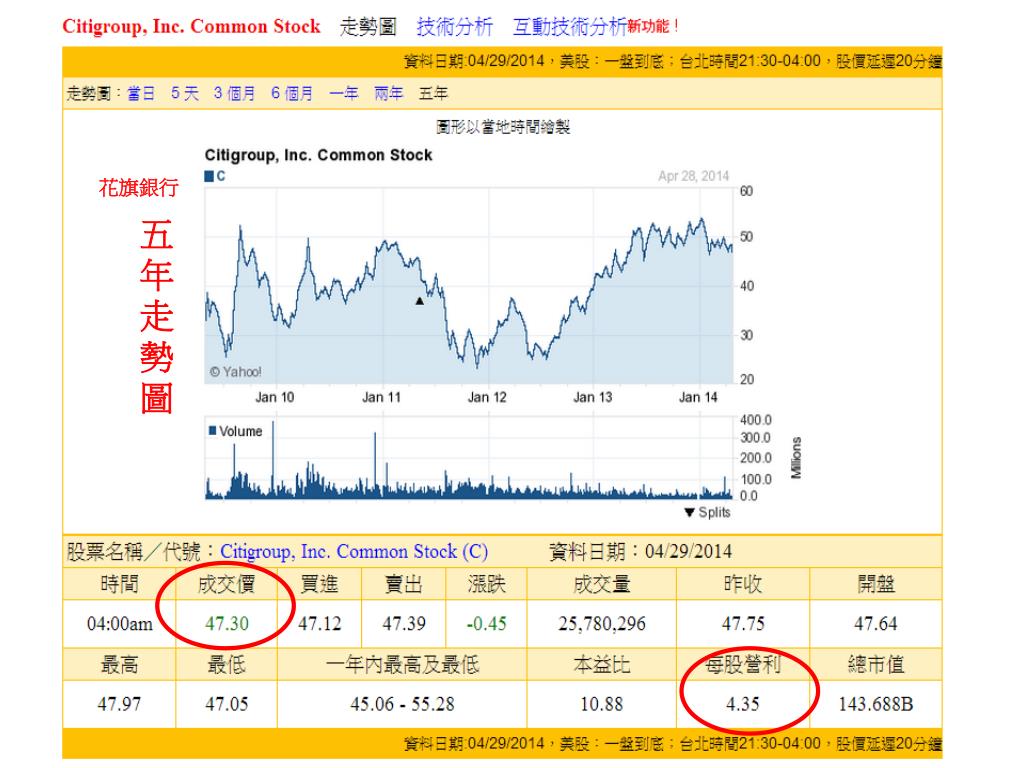The image size is (1024, 768).
Task: Click the 總市值 column header
Action: [x=876, y=665]
